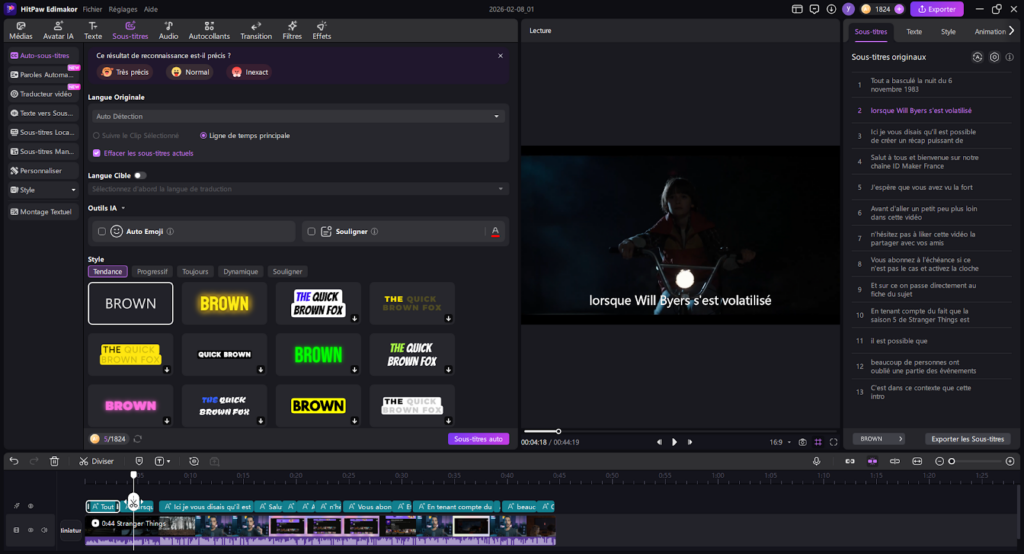1024x554 pixels.
Task: Click Exporter les Sous-titres button
Action: [969, 439]
